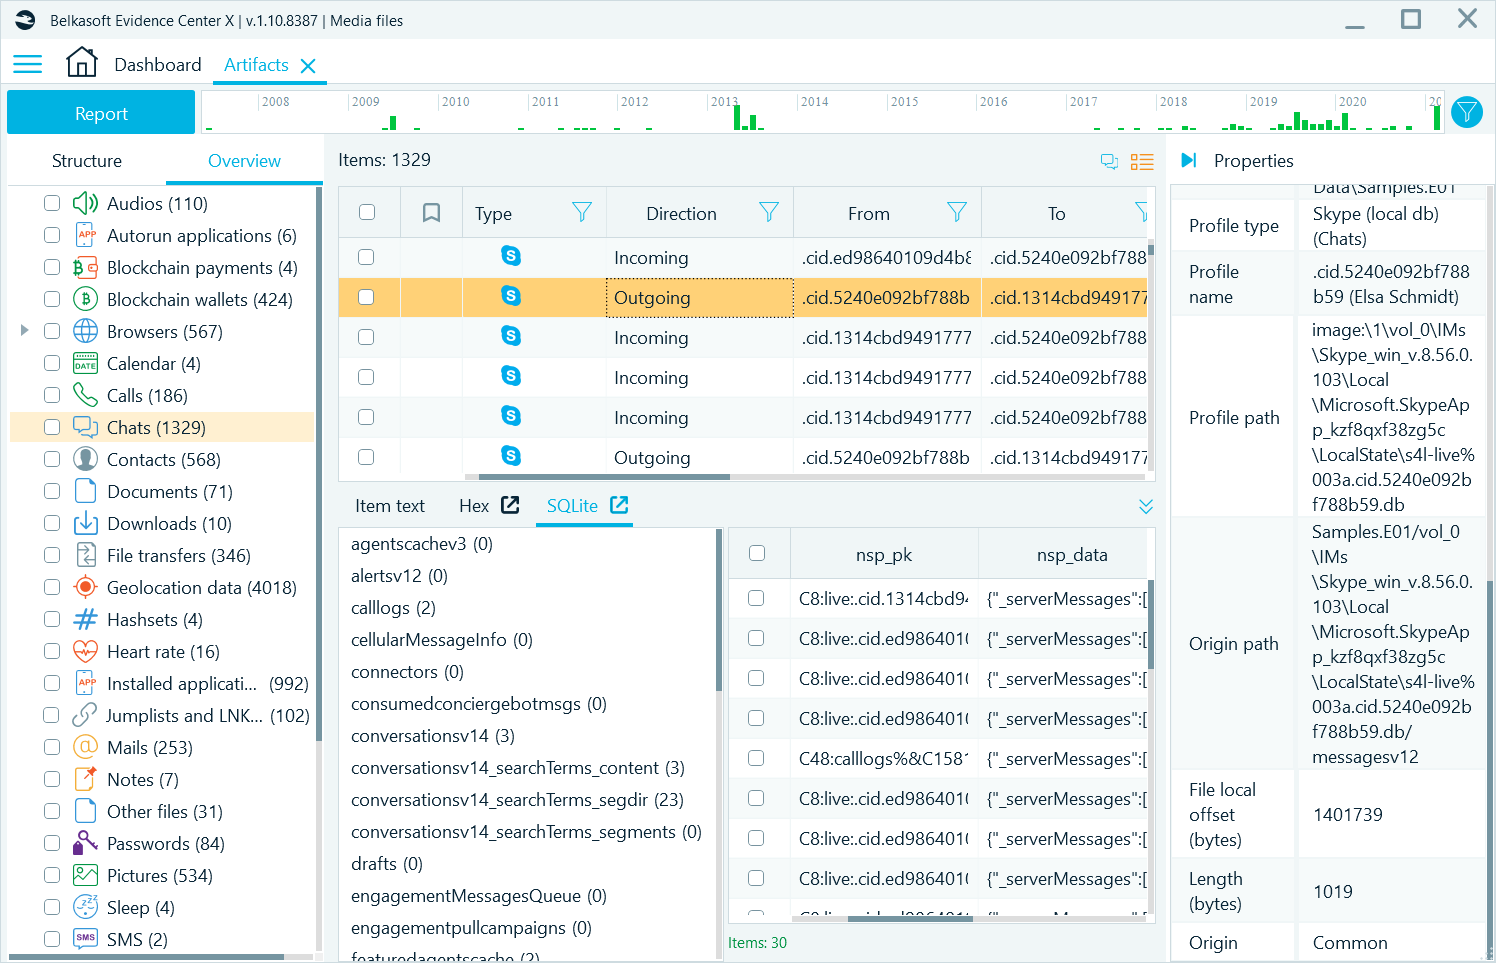
Task: Open Hex viewer in external window
Action: coord(510,505)
